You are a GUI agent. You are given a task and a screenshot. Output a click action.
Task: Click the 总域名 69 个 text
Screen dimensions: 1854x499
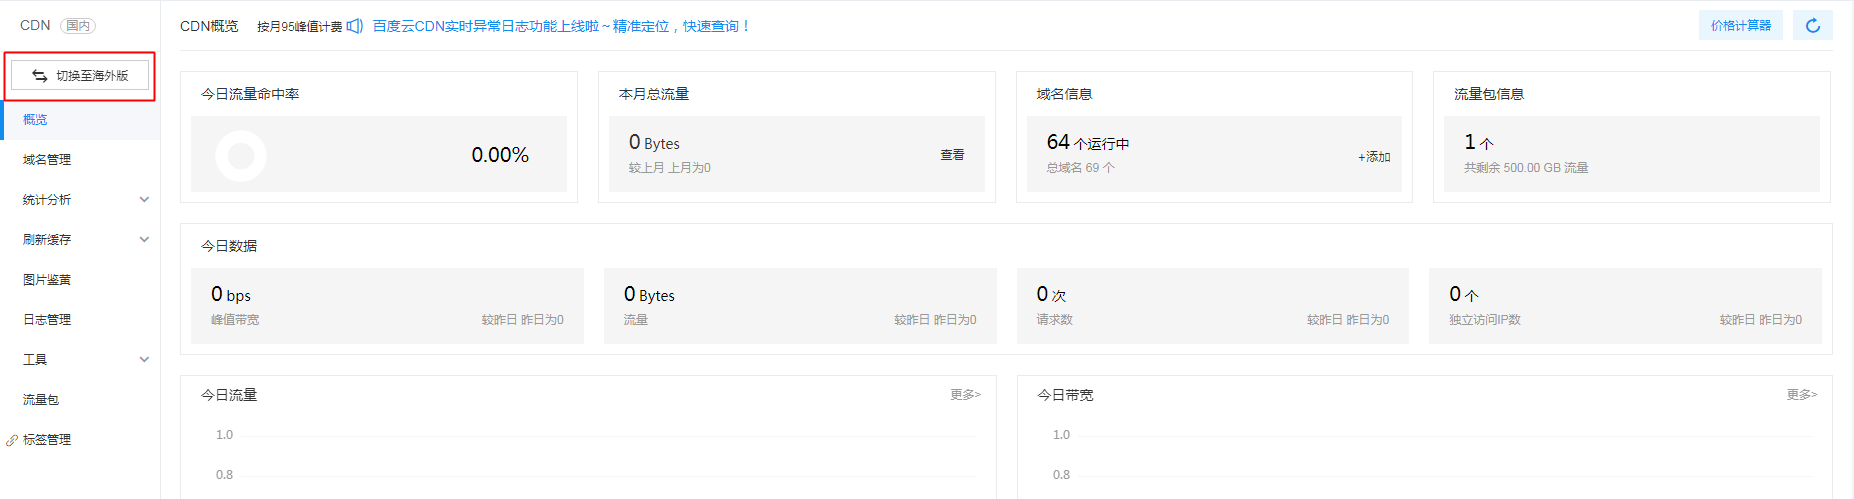tap(1080, 168)
